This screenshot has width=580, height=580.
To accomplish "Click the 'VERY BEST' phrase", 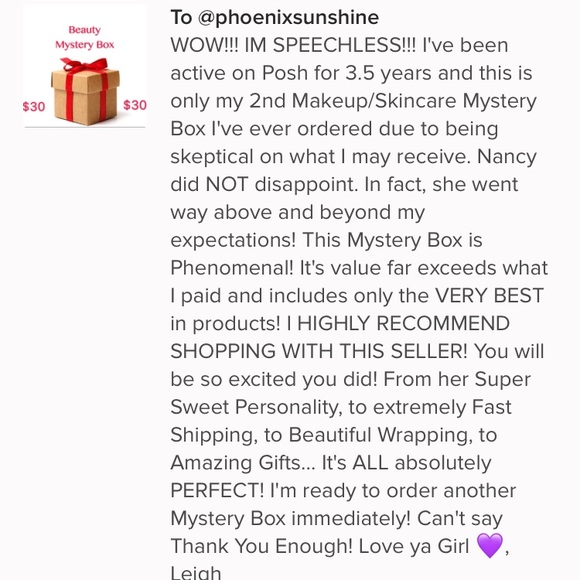I will (489, 296).
